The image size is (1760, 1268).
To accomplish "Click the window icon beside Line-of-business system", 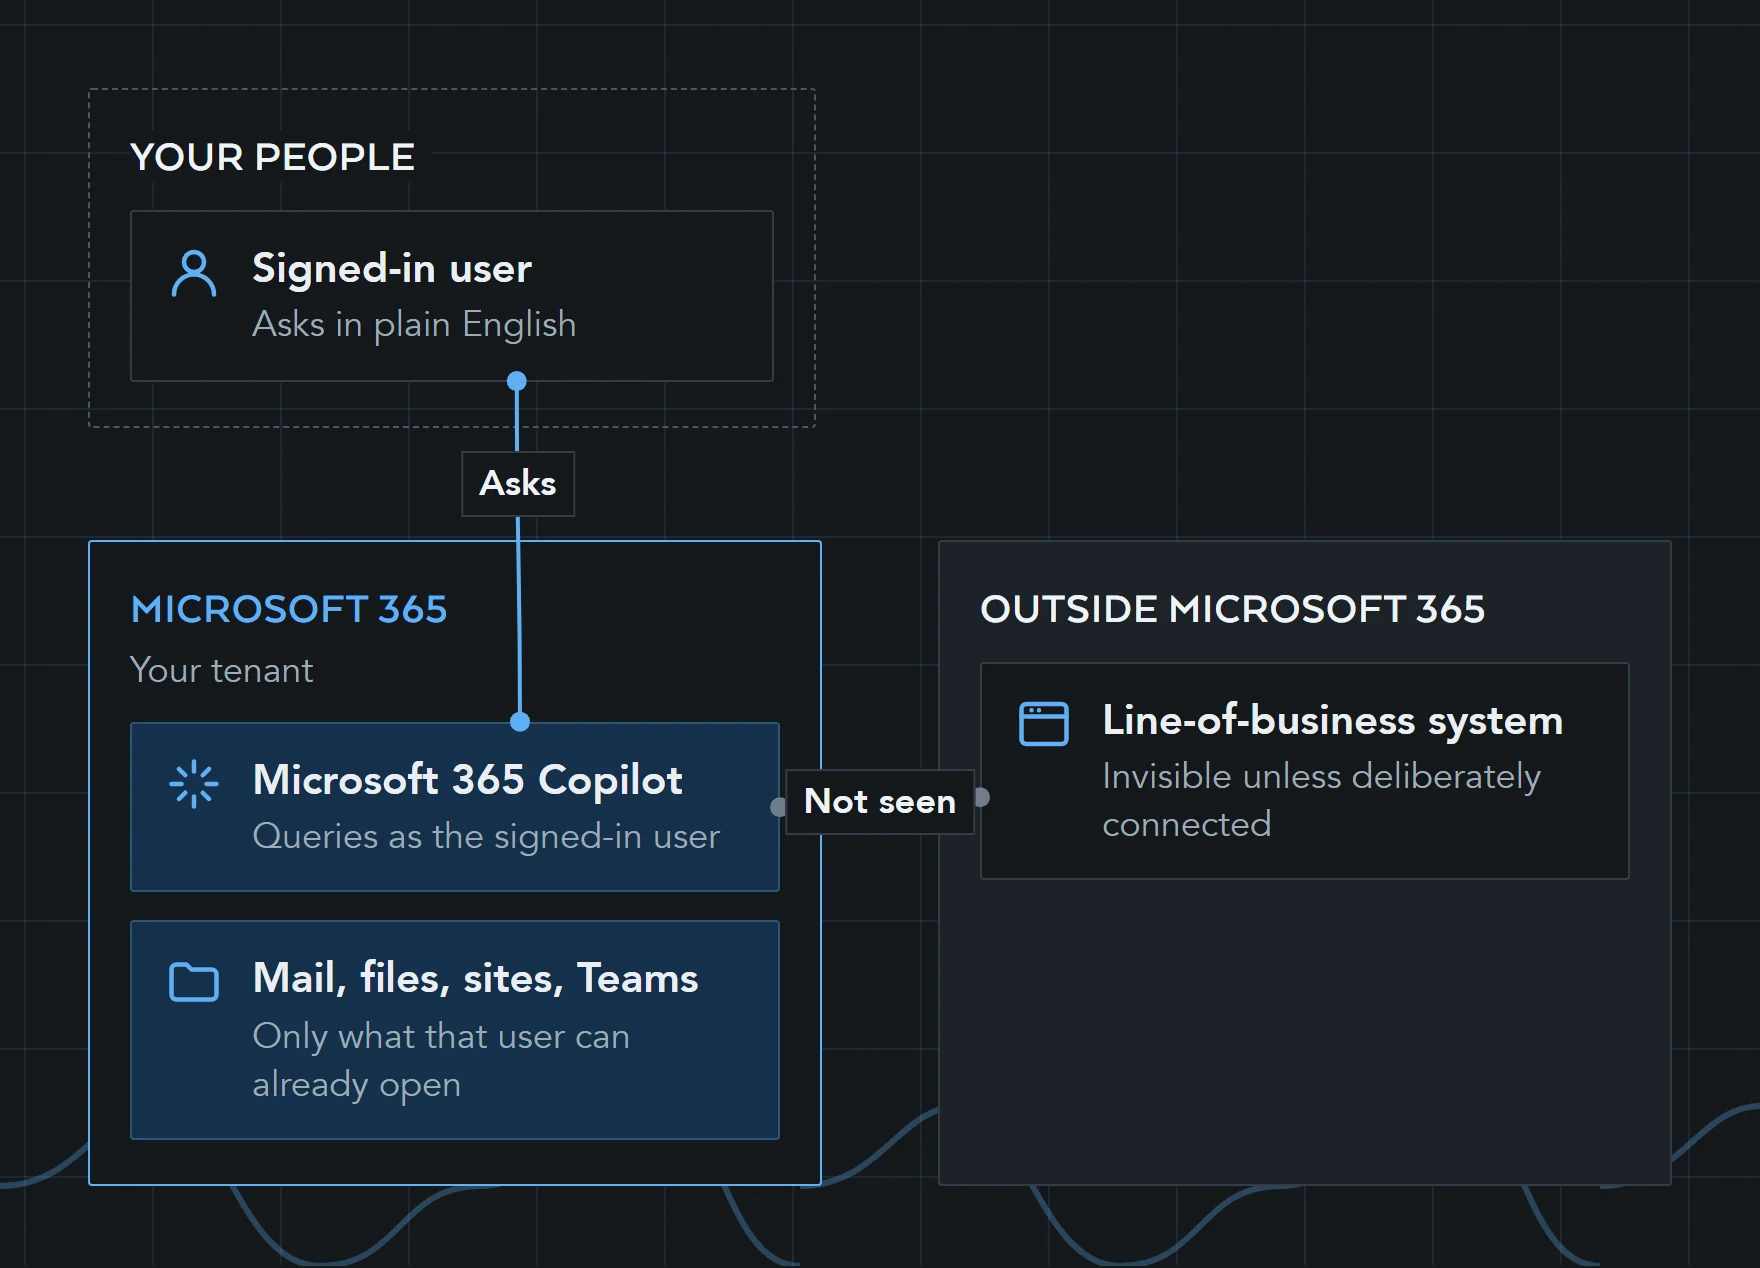I will (1044, 724).
